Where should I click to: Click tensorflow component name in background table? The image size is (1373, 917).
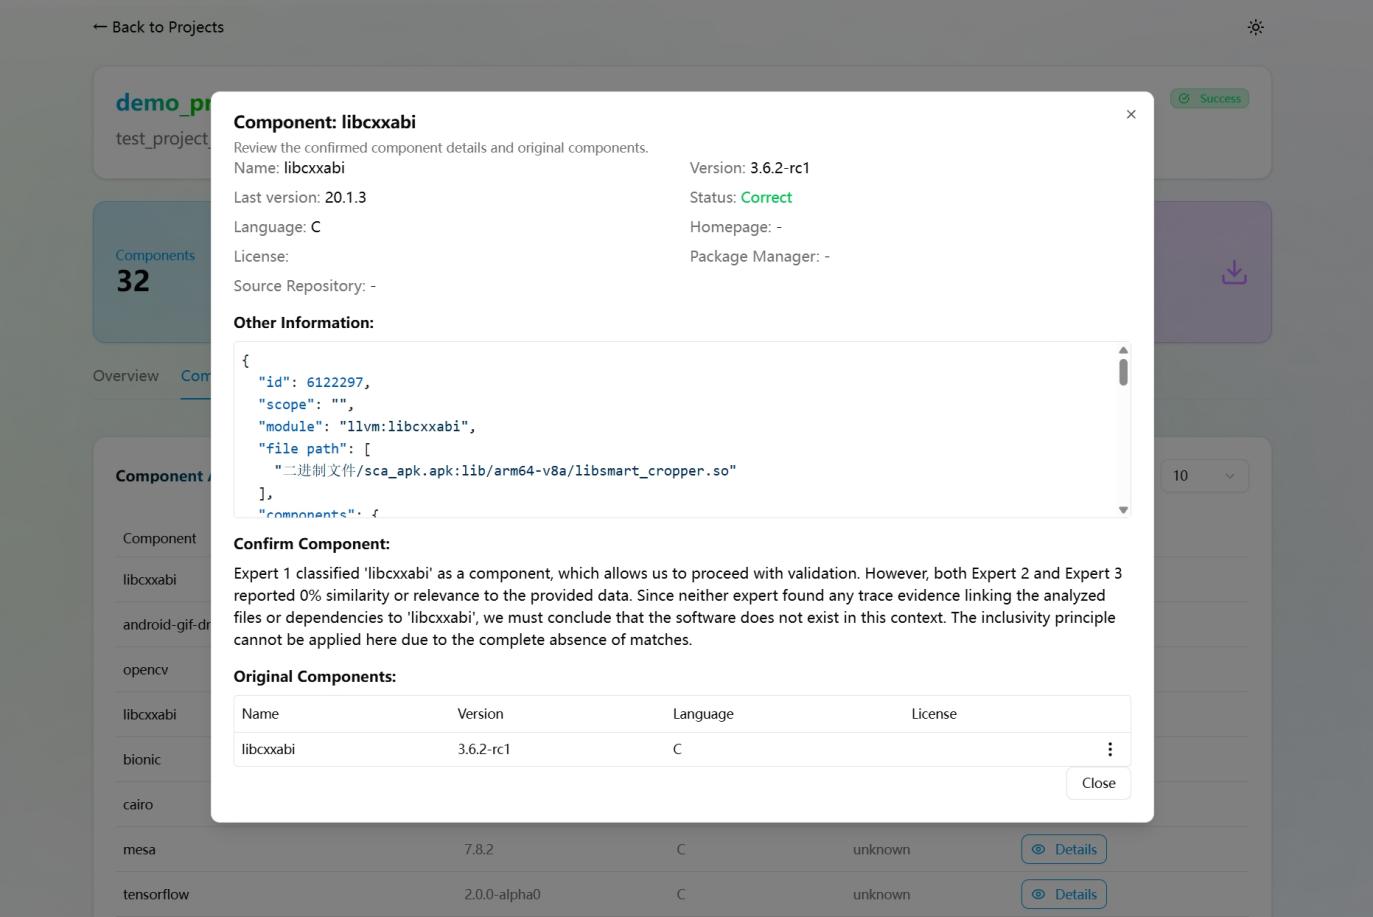click(x=156, y=894)
